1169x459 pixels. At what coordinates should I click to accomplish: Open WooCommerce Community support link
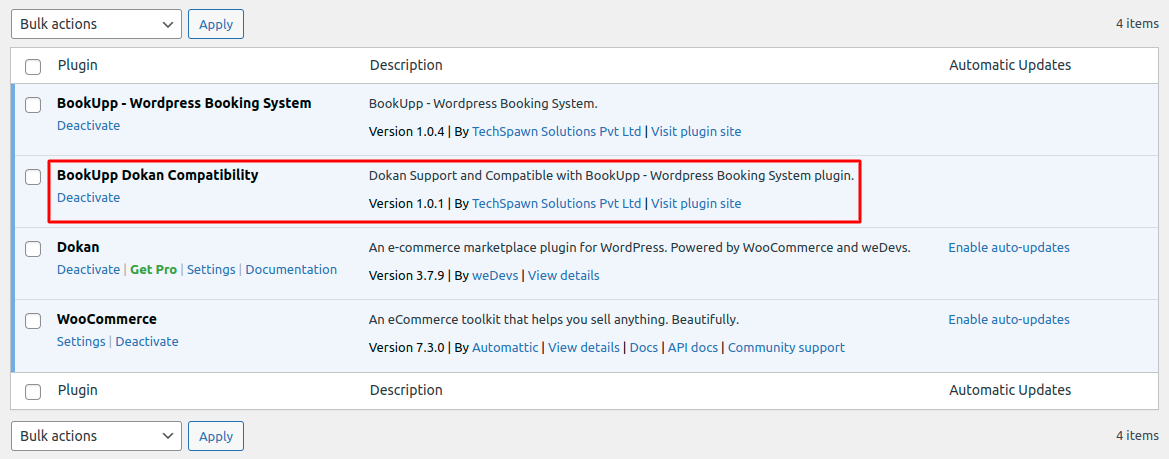pyautogui.click(x=786, y=348)
